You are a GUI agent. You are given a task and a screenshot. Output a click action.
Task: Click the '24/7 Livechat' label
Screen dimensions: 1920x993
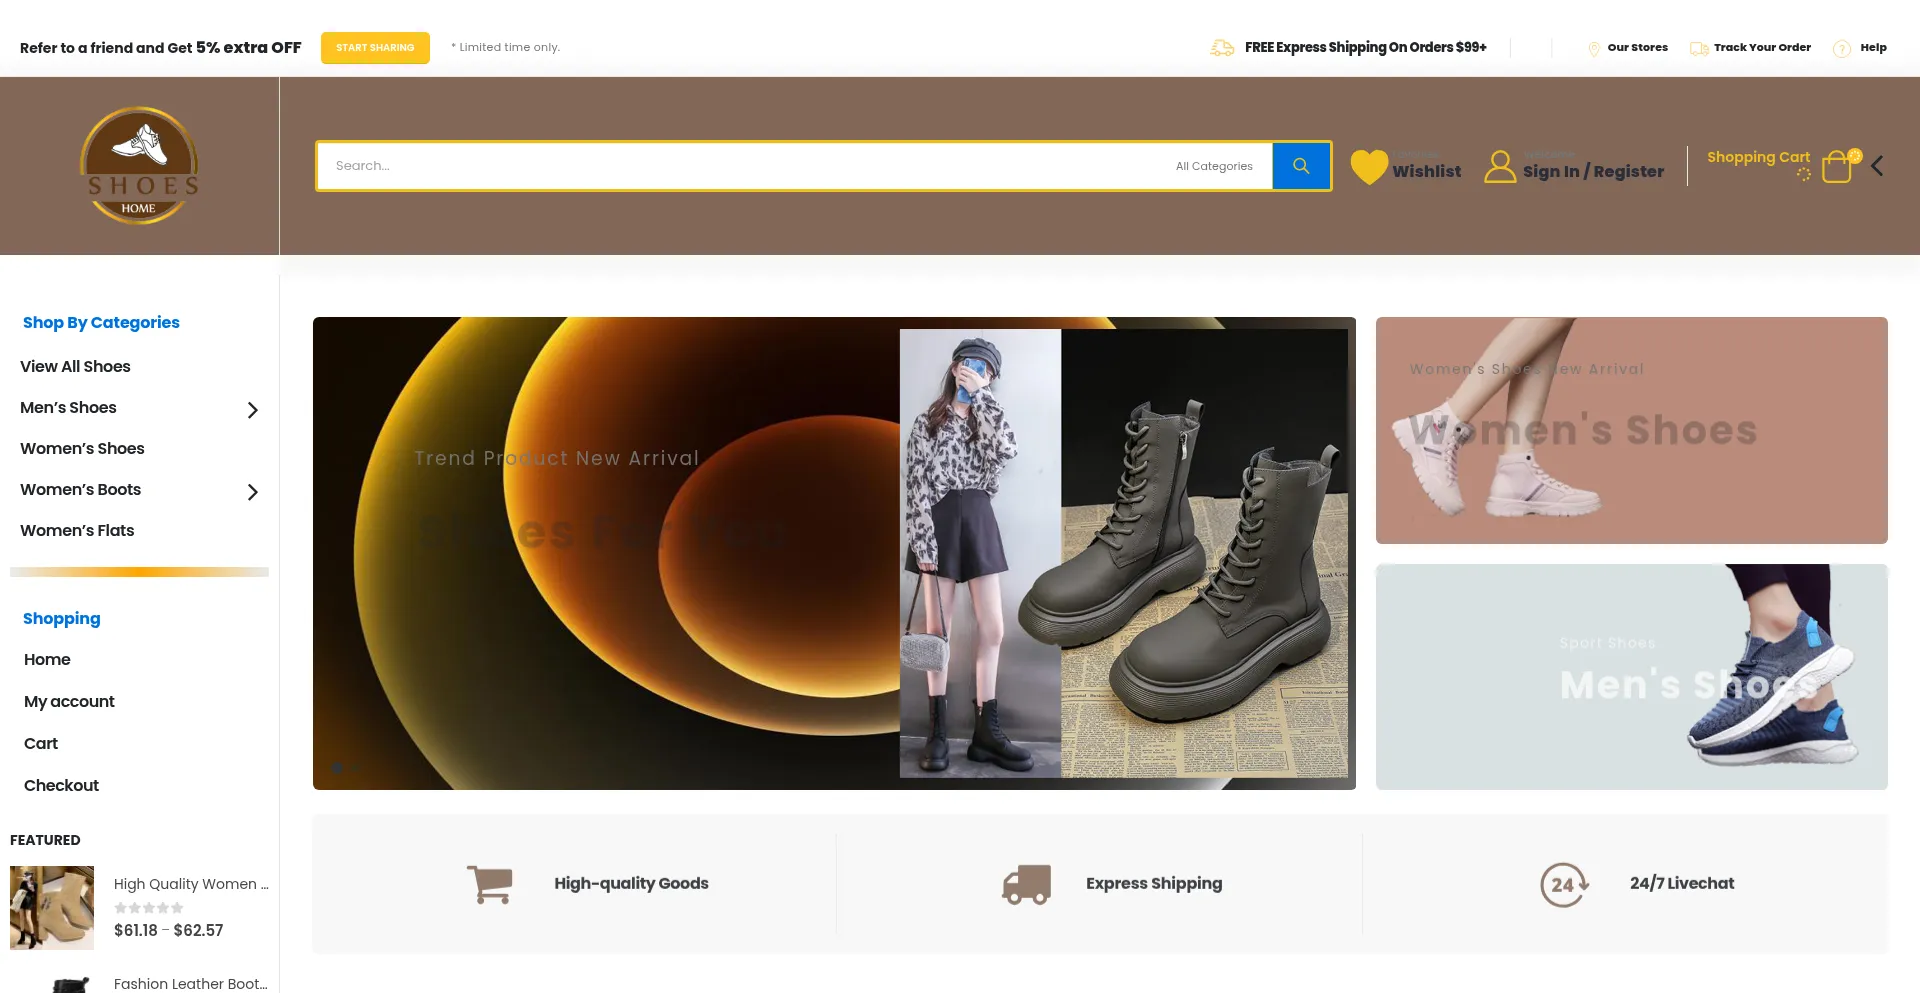(x=1682, y=883)
